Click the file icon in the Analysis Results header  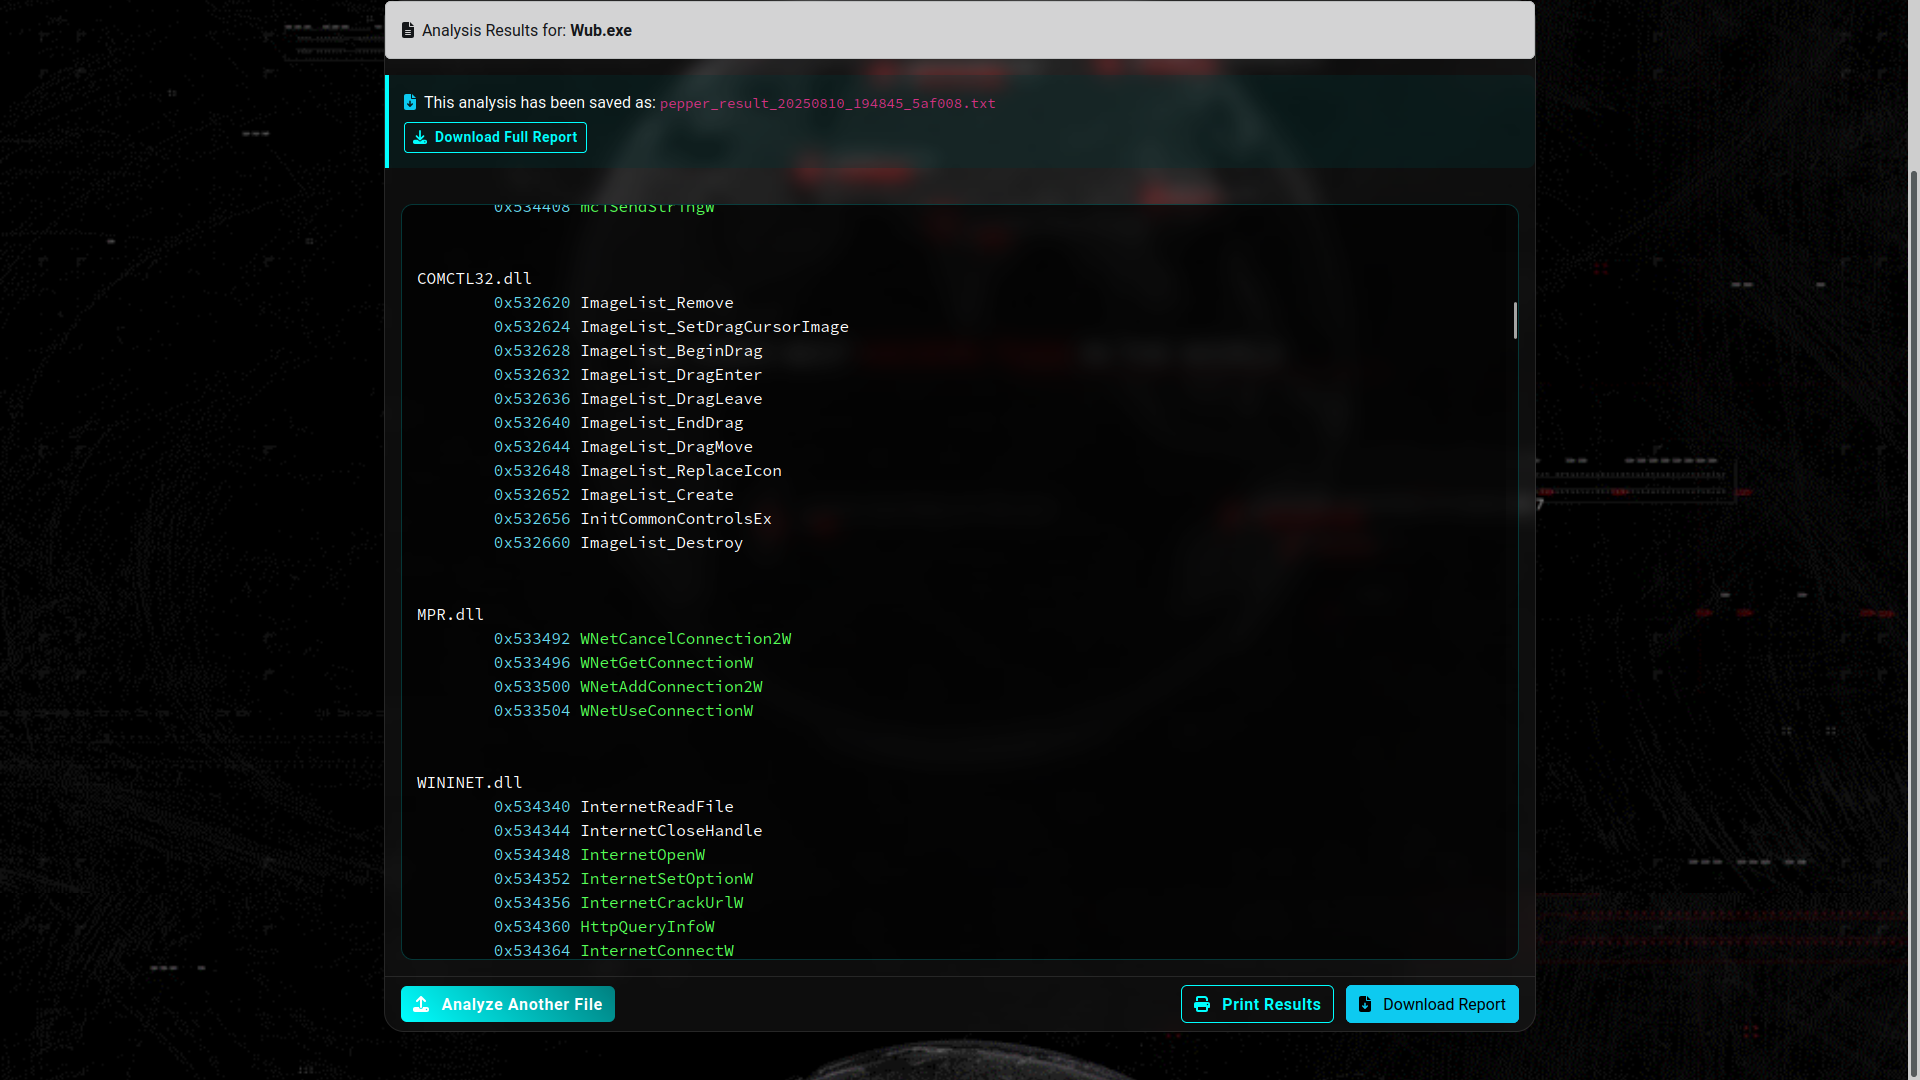click(408, 30)
